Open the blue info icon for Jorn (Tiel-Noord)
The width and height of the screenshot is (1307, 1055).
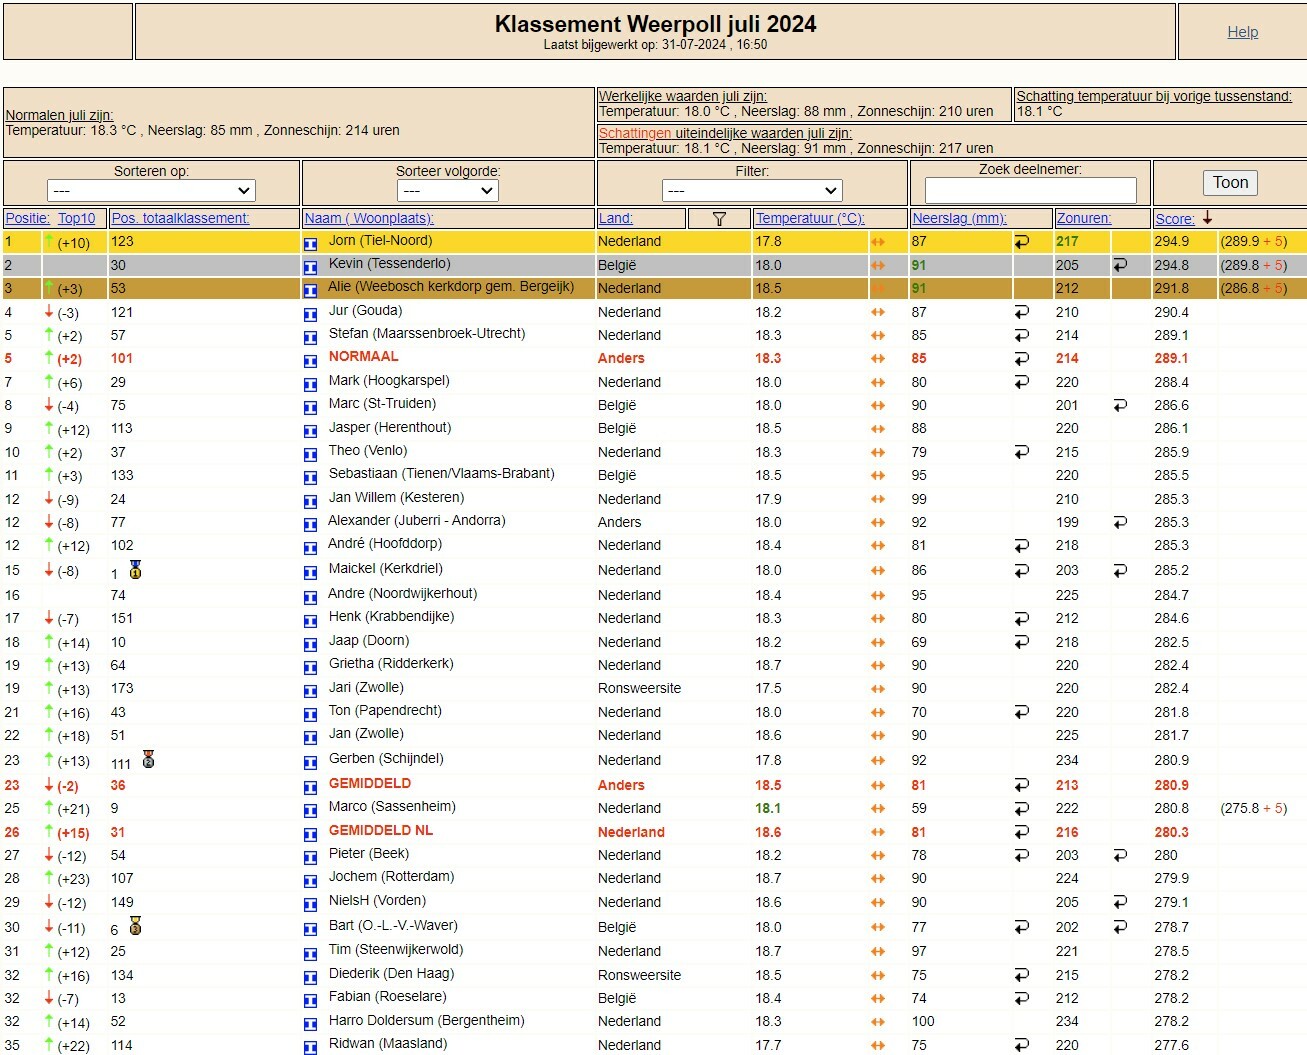[x=310, y=243]
